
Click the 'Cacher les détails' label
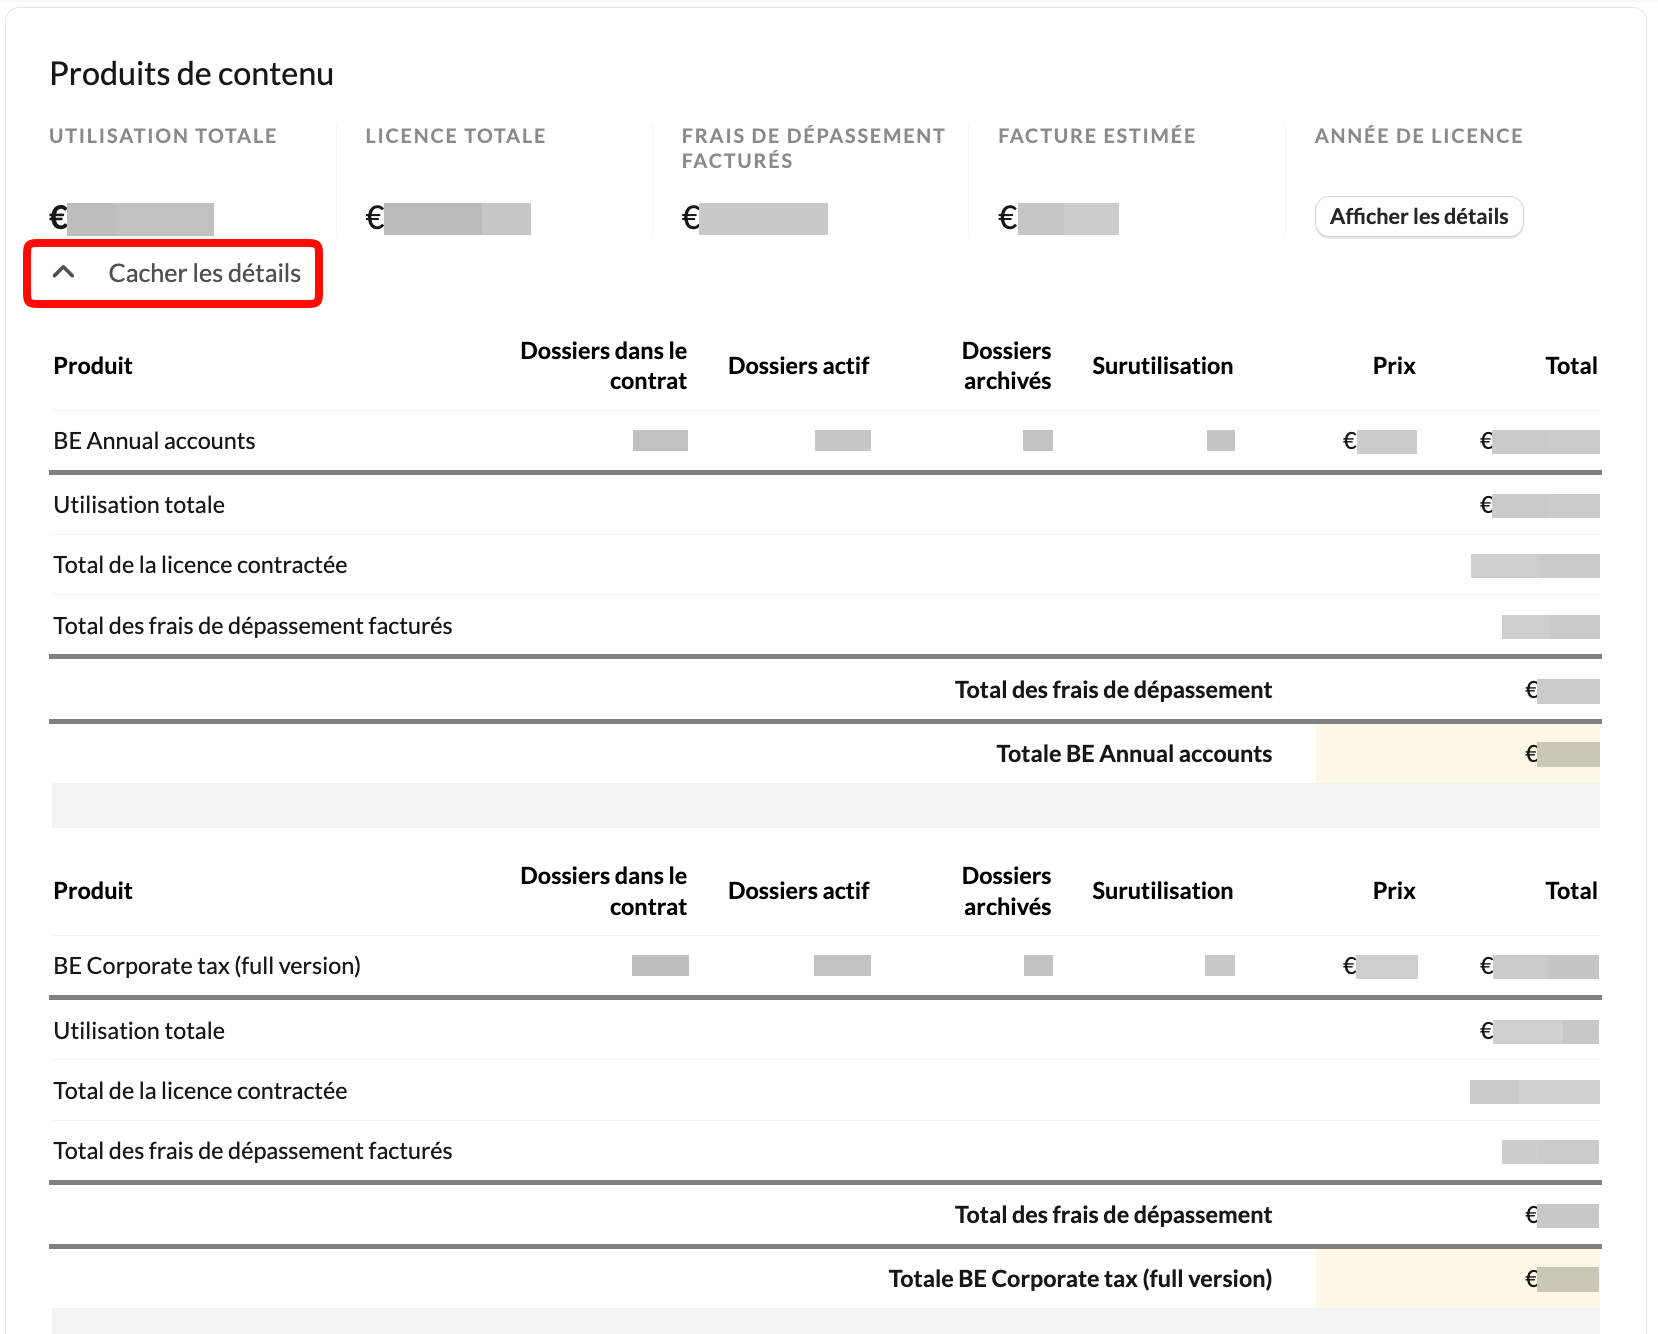pyautogui.click(x=204, y=273)
